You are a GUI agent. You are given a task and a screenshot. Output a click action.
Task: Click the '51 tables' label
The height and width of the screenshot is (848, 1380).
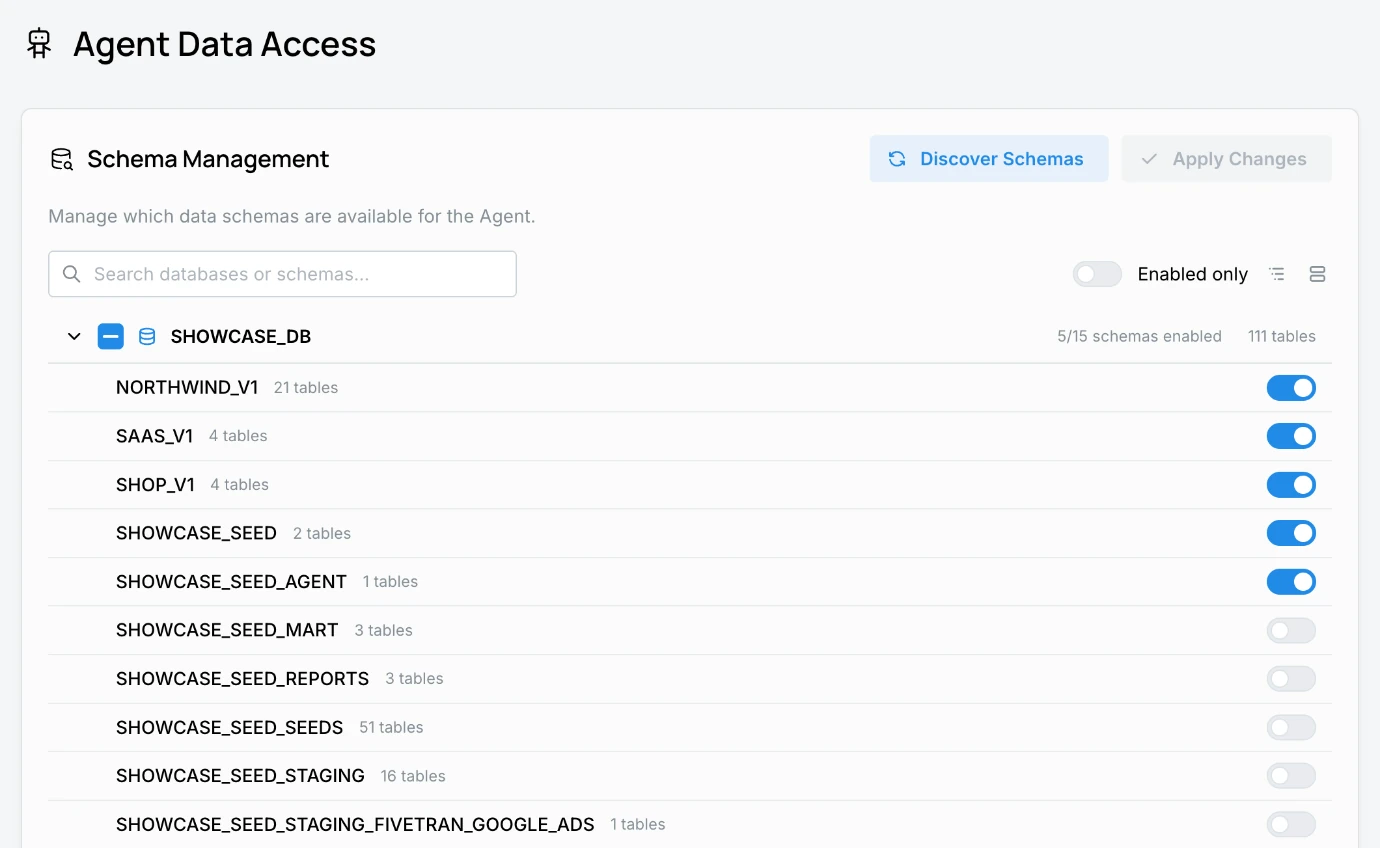click(x=391, y=727)
